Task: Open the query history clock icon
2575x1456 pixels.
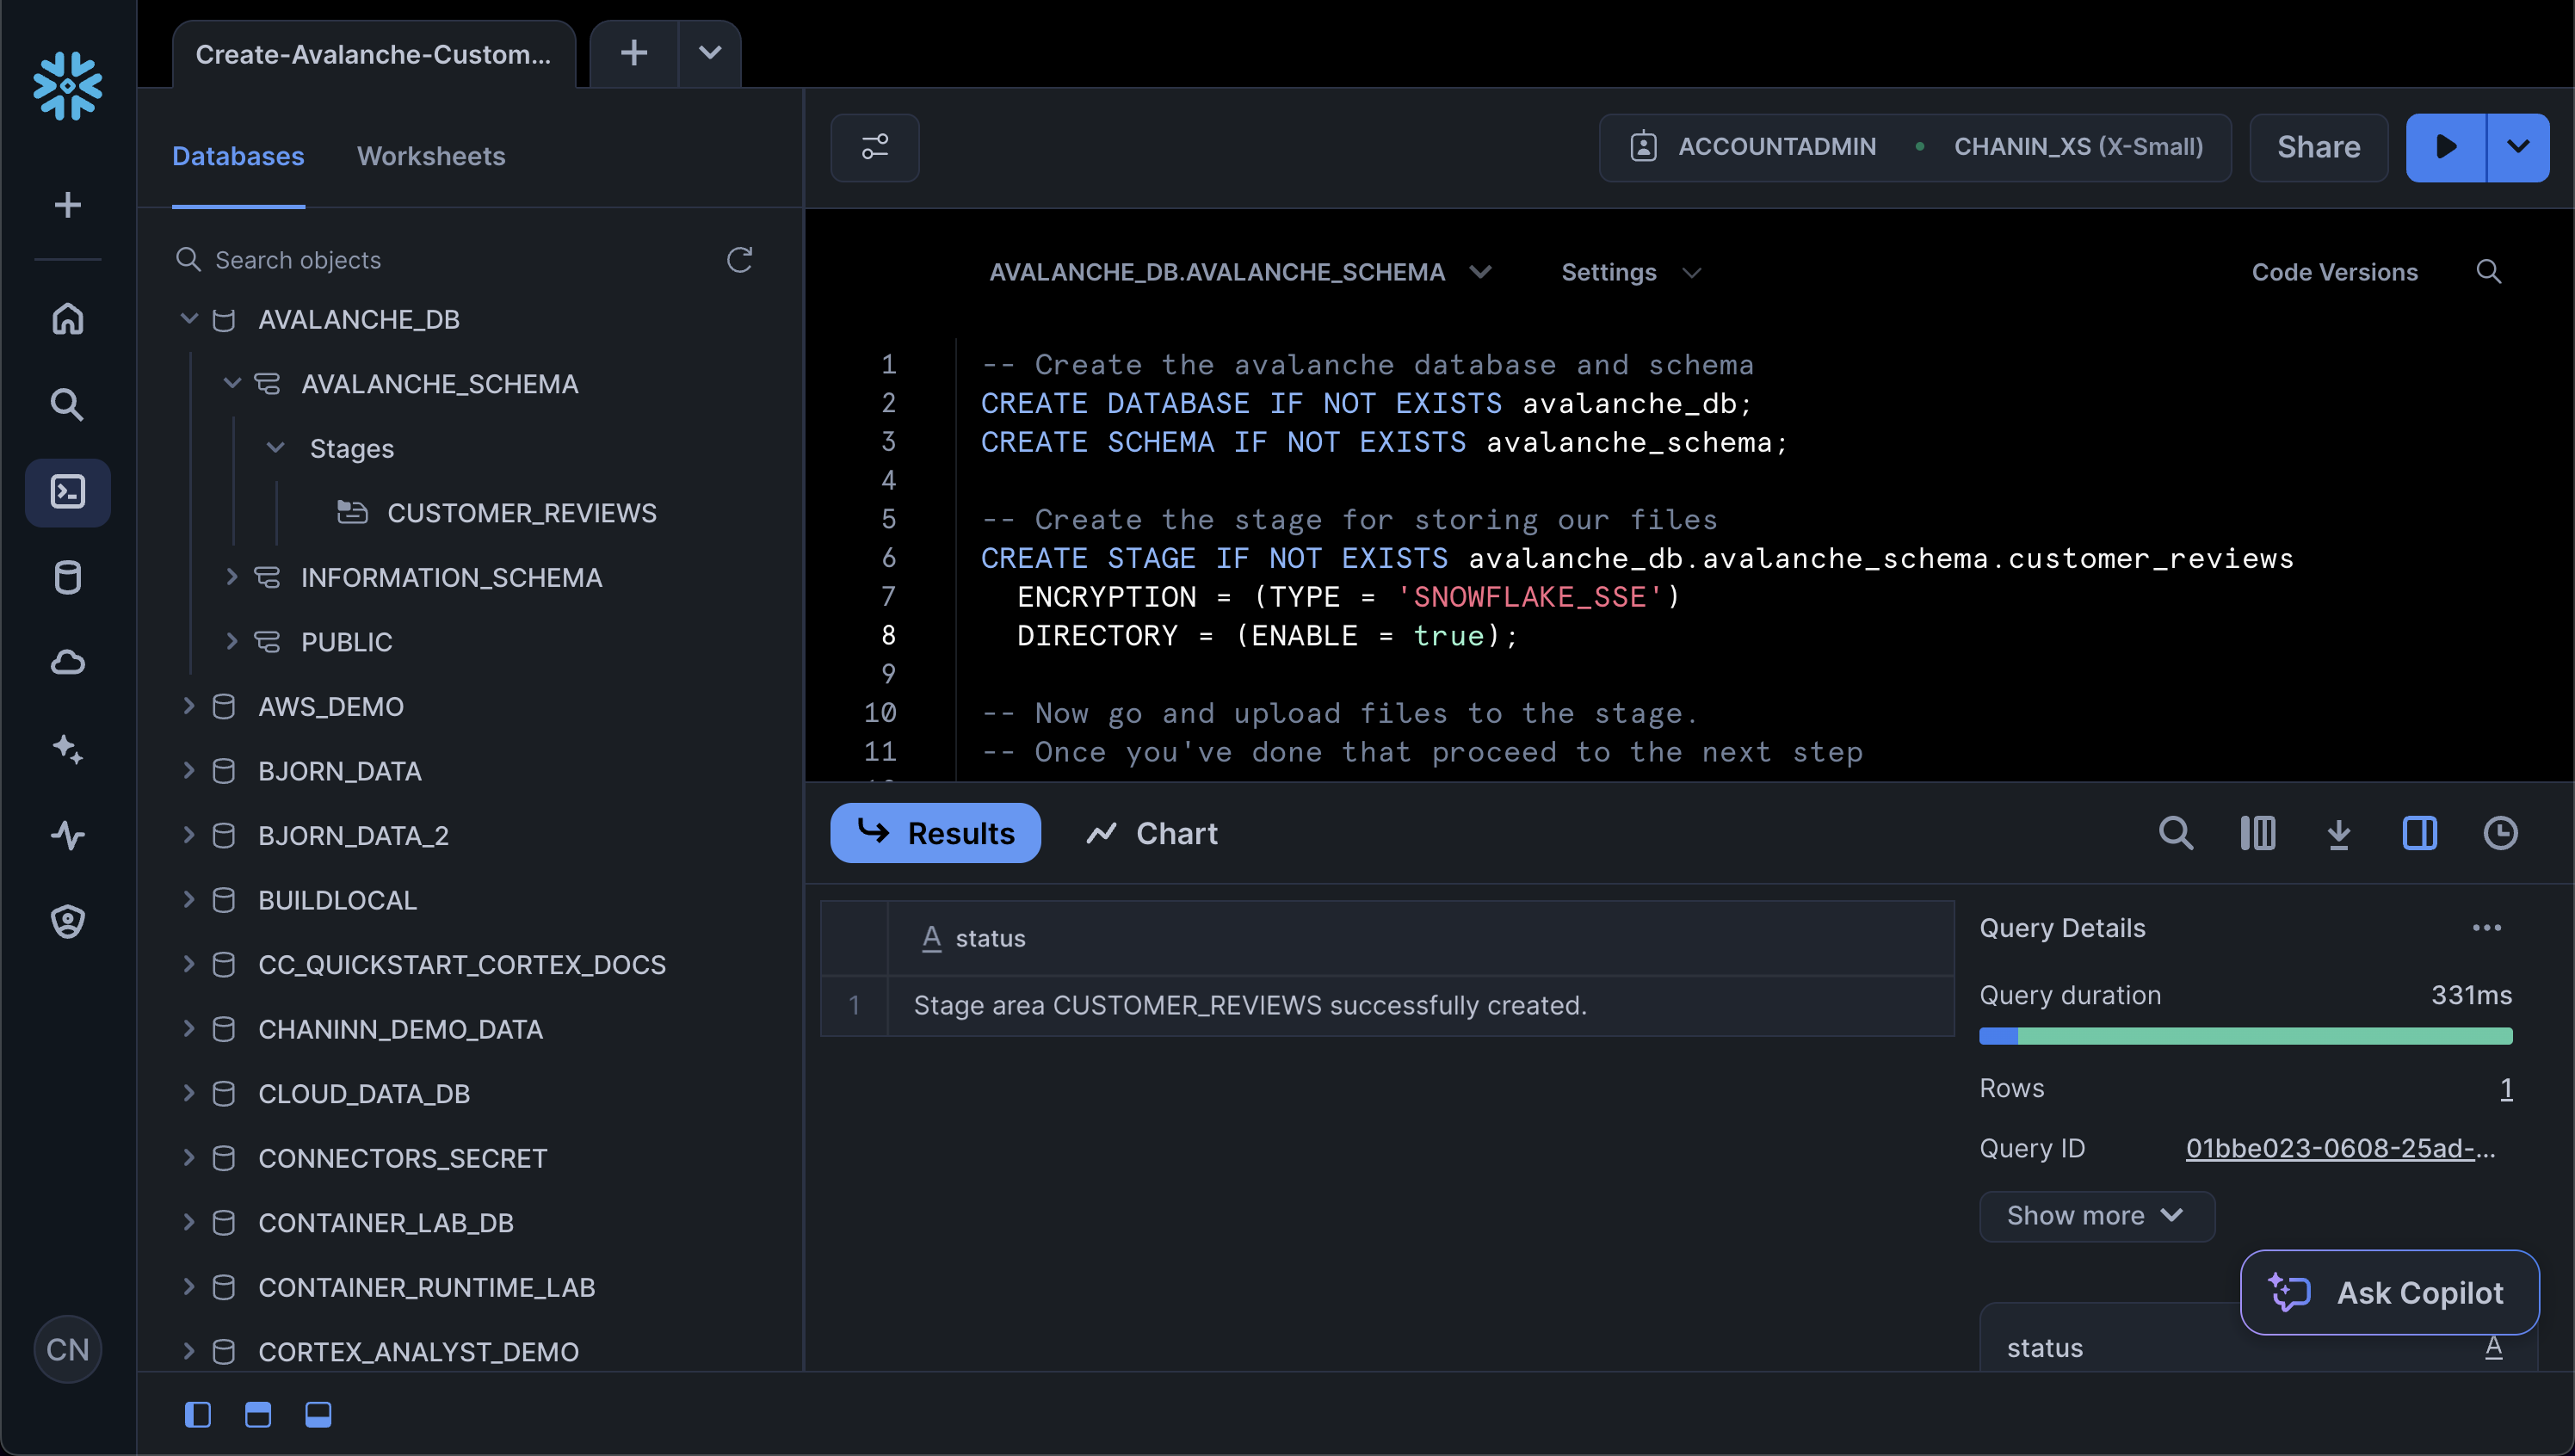Action: 2500,833
